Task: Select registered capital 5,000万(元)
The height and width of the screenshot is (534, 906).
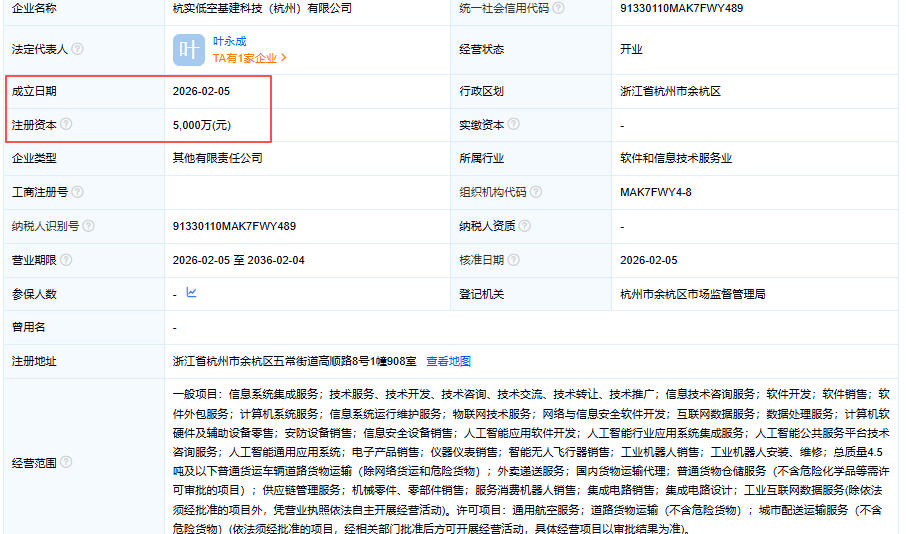Action: 202,125
